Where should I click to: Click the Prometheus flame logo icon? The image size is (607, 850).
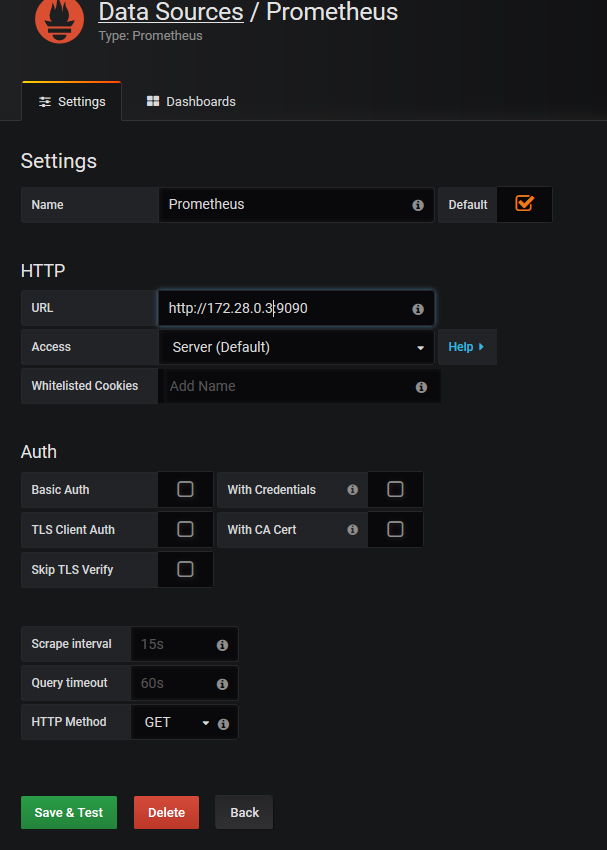point(60,21)
